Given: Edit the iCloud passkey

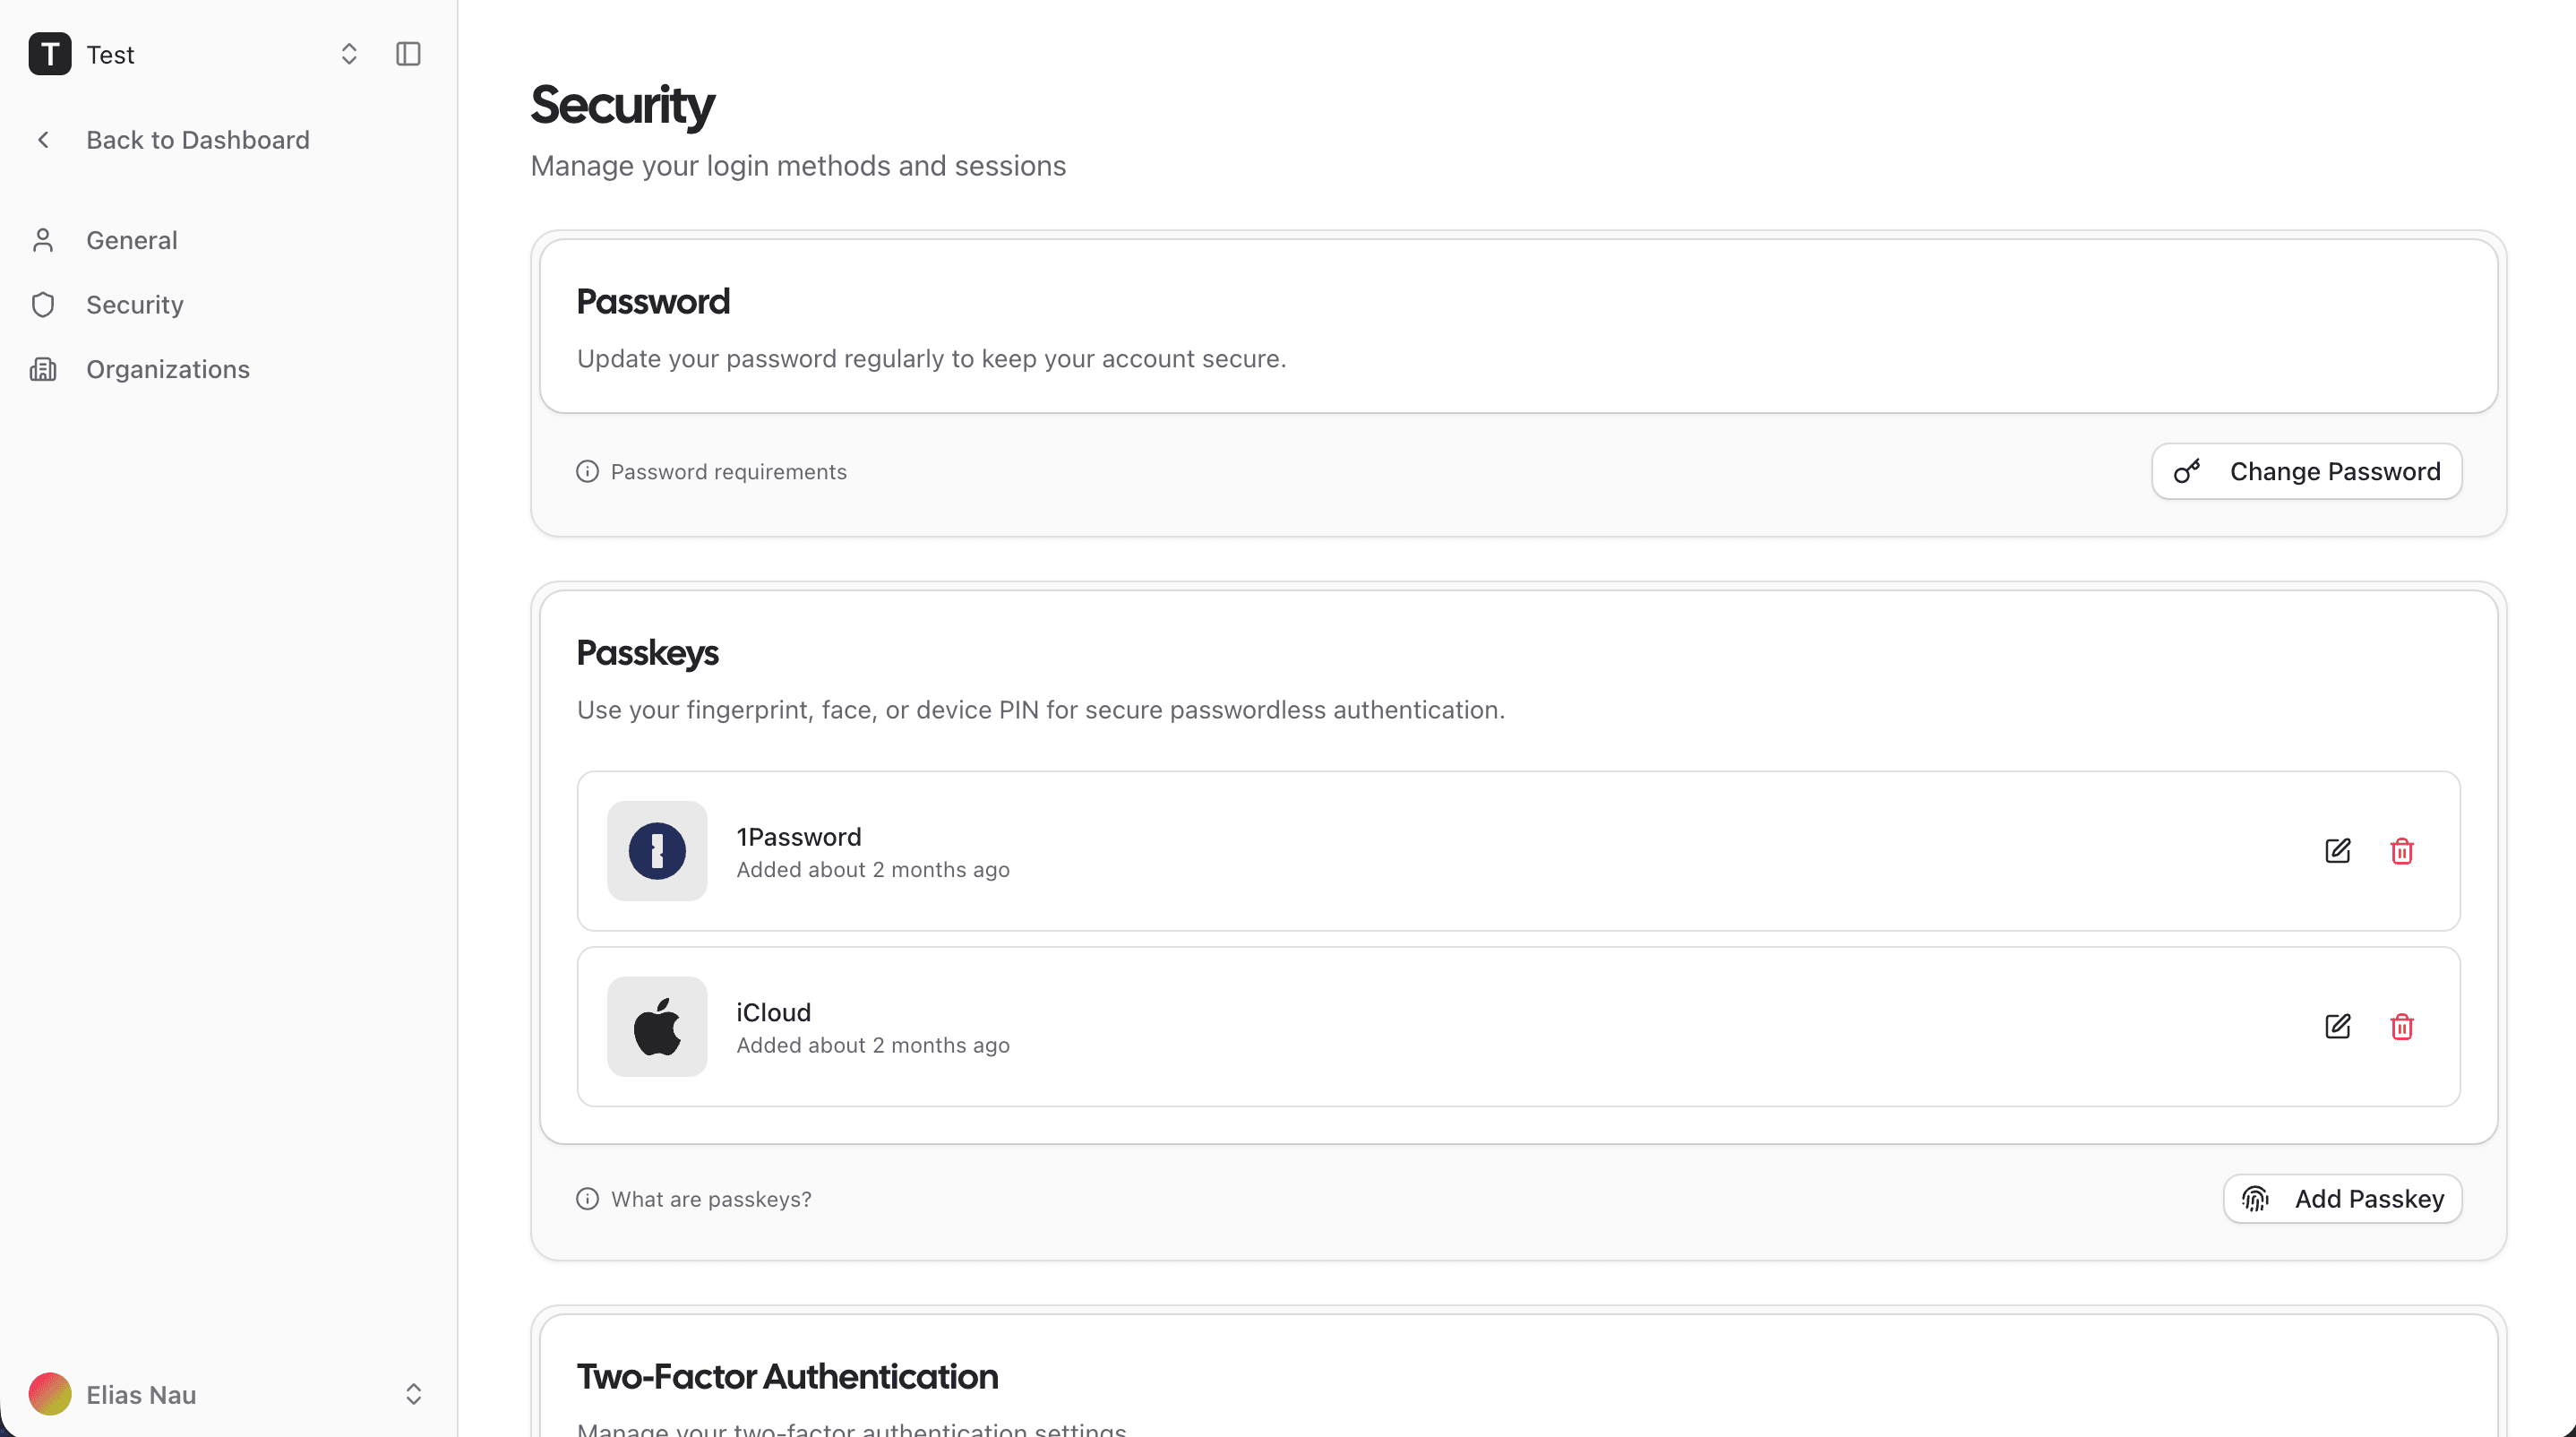Looking at the screenshot, I should click(2338, 1026).
